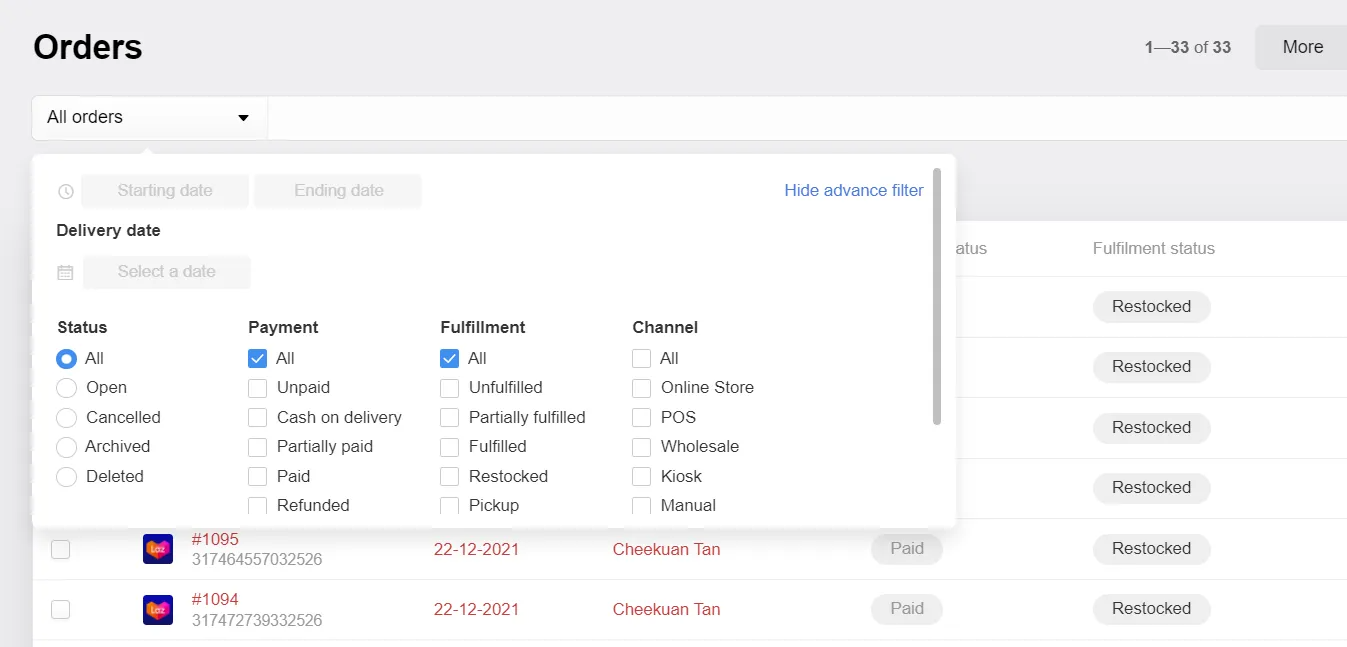Check the Online Store channel filter
This screenshot has width=1347, height=647.
coord(640,387)
